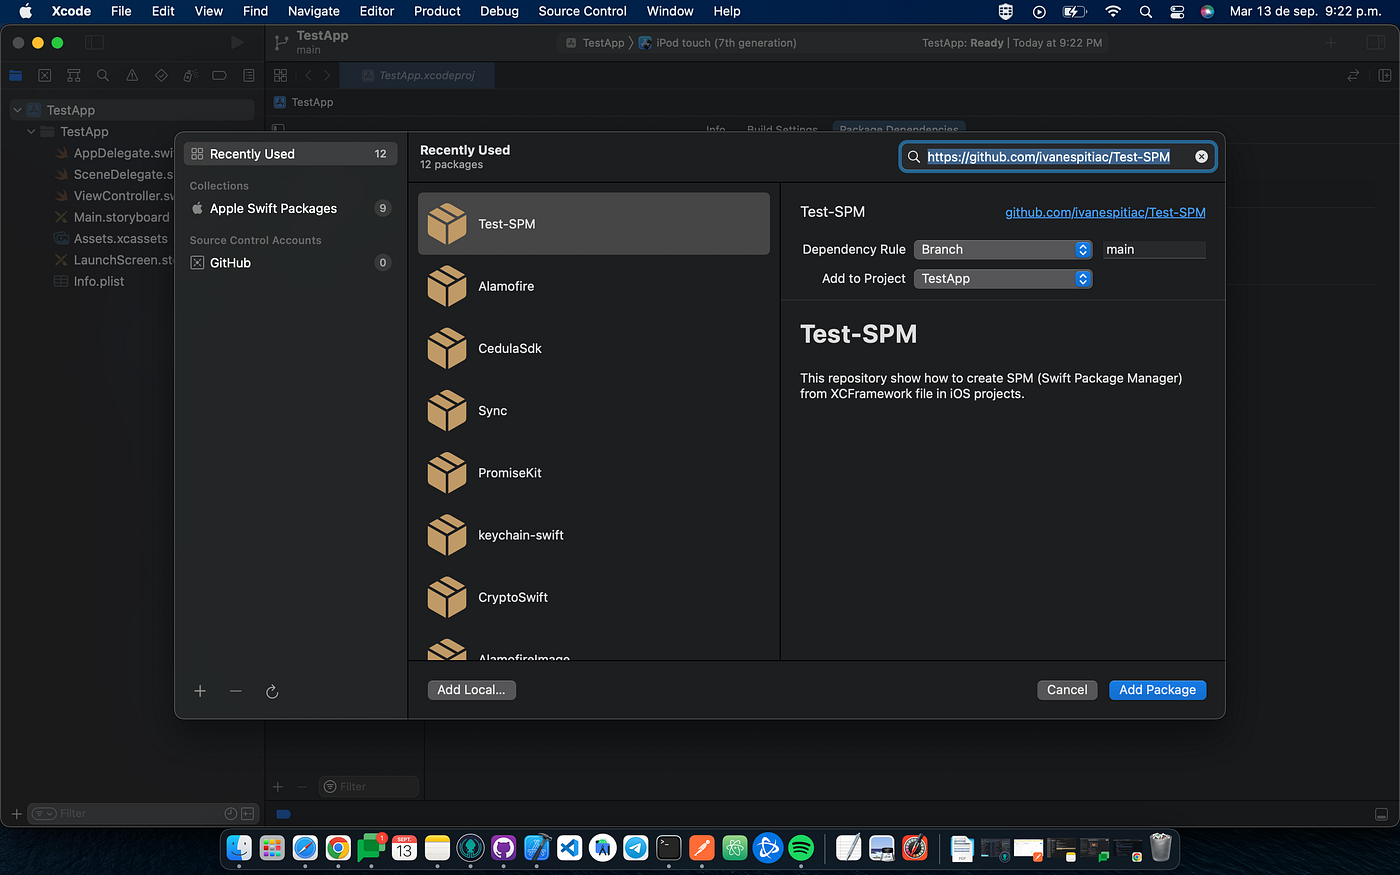
Task: Open the Dependency Rule dropdown showing Branch
Action: (1002, 249)
